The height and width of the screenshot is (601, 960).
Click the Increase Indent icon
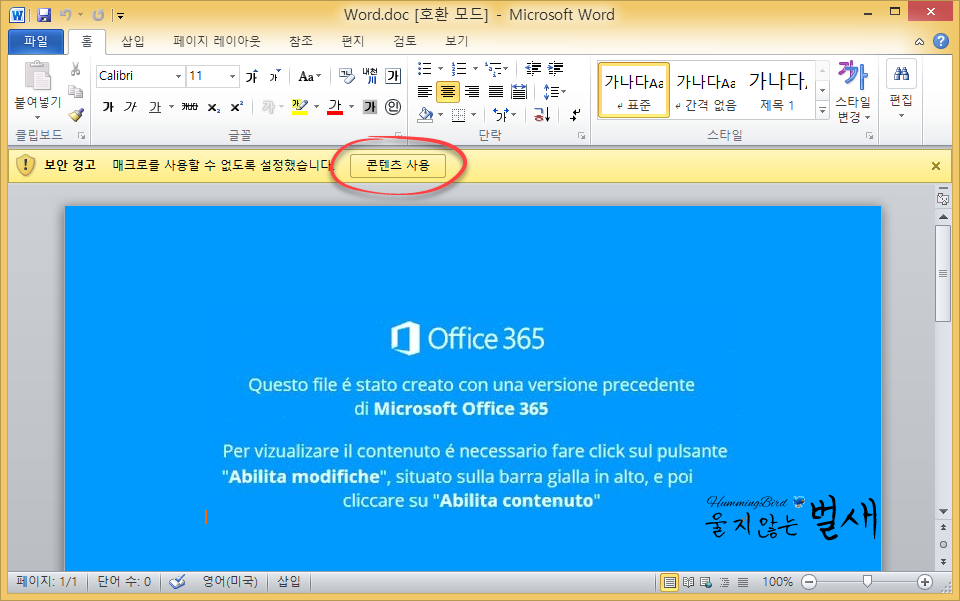click(555, 69)
